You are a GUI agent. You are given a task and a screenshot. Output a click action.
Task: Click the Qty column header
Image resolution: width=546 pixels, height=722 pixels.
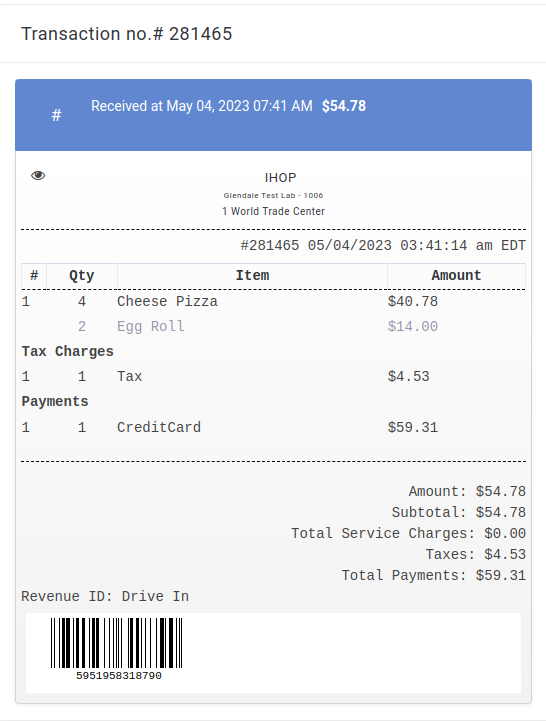pos(82,276)
